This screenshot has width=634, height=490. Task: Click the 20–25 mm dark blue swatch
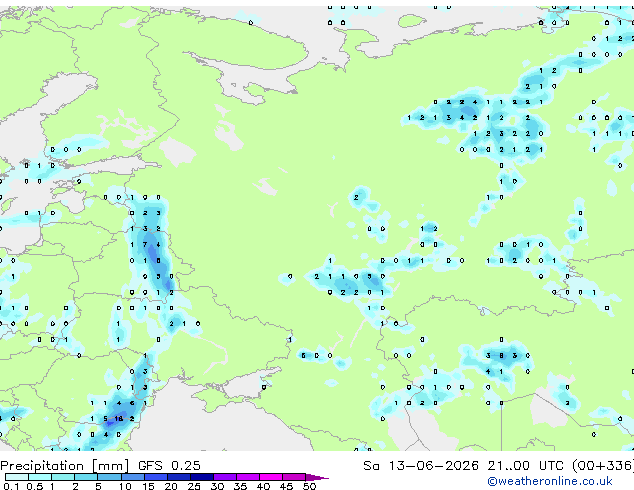point(178,477)
